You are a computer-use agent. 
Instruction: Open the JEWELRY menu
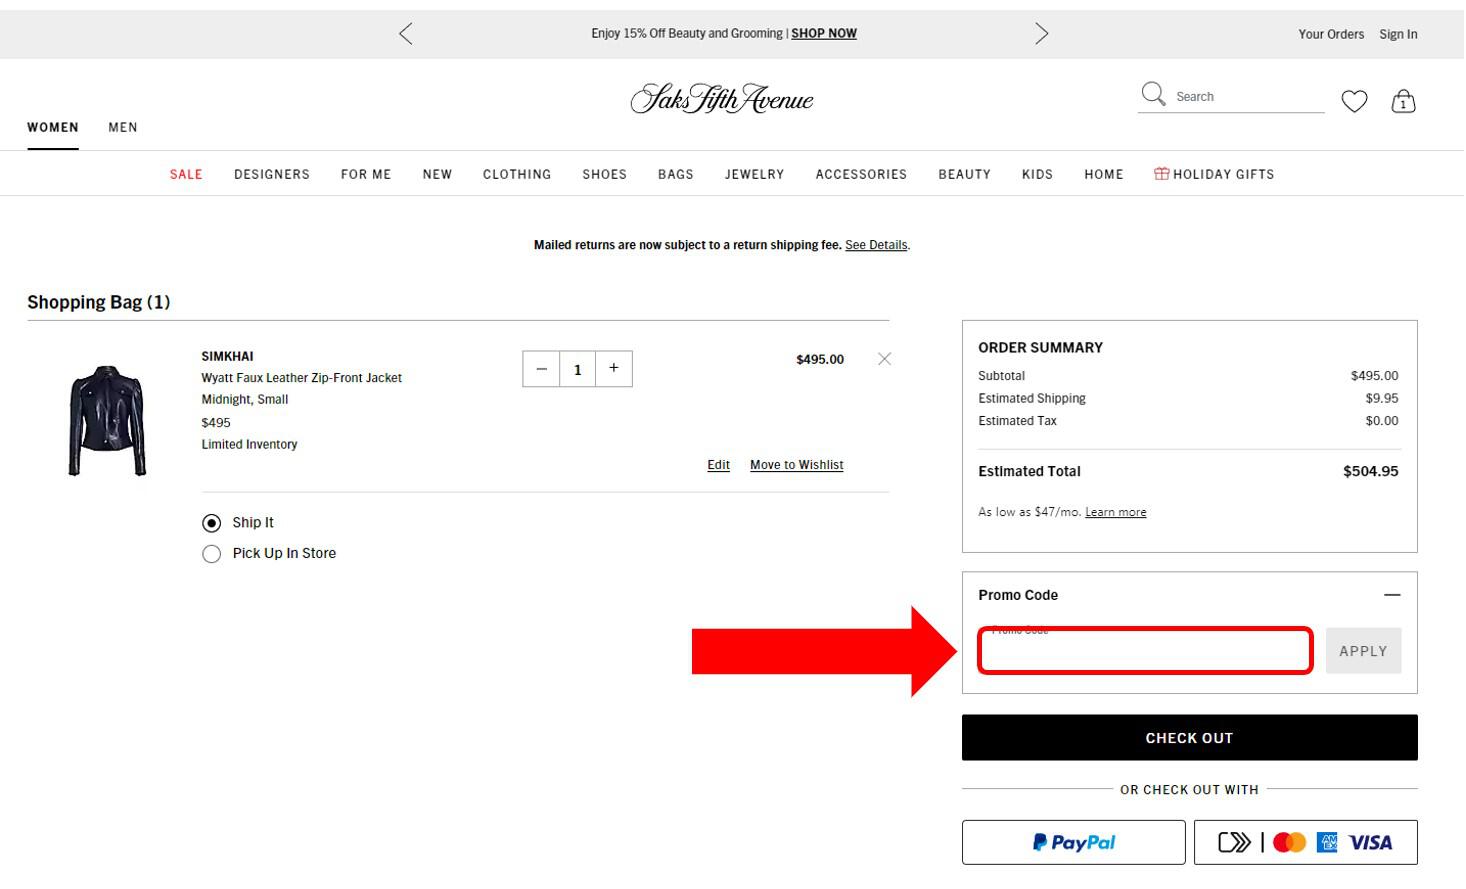[755, 174]
